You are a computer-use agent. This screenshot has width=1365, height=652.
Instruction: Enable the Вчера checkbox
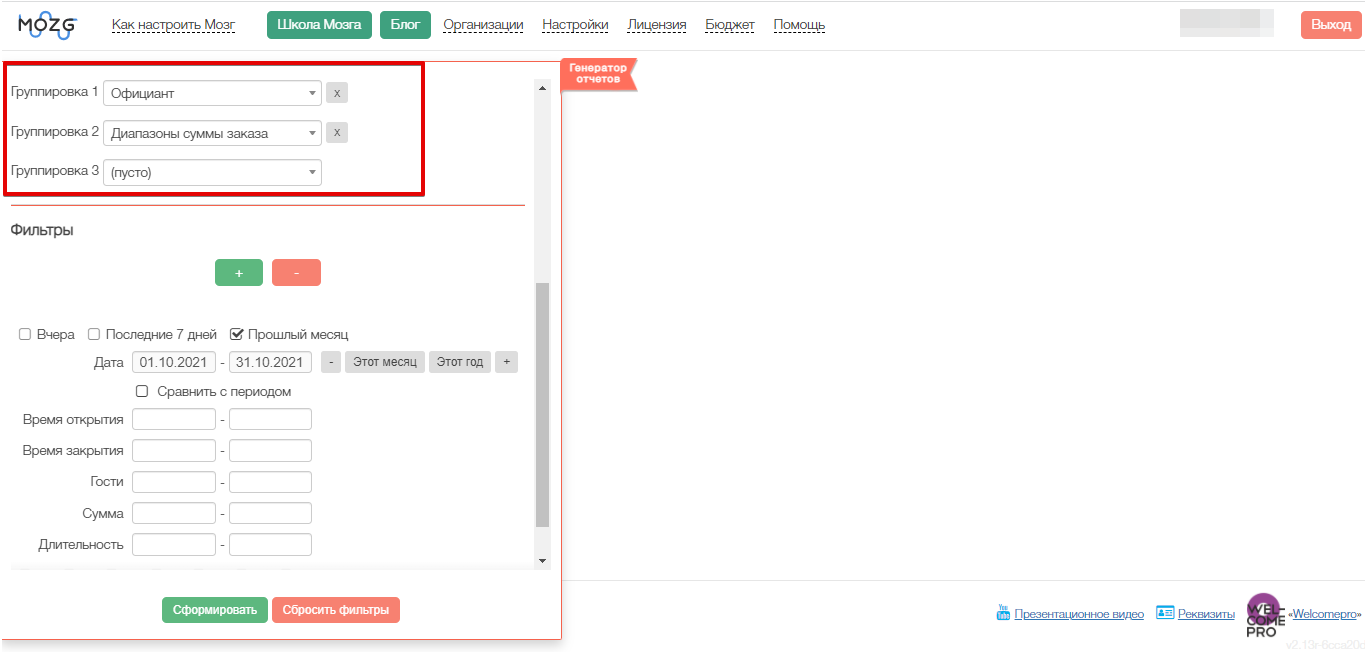[25, 335]
